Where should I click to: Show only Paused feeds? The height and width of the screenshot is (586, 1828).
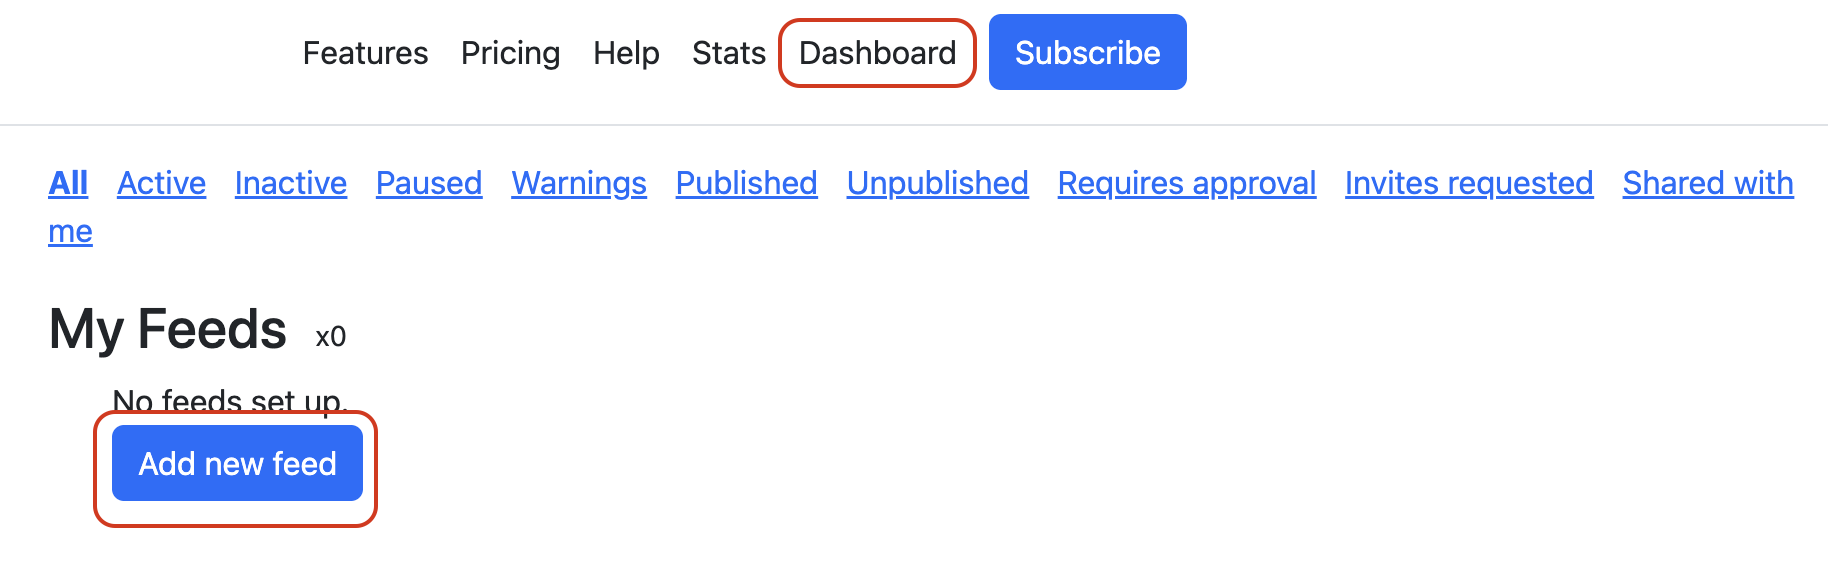(x=429, y=183)
